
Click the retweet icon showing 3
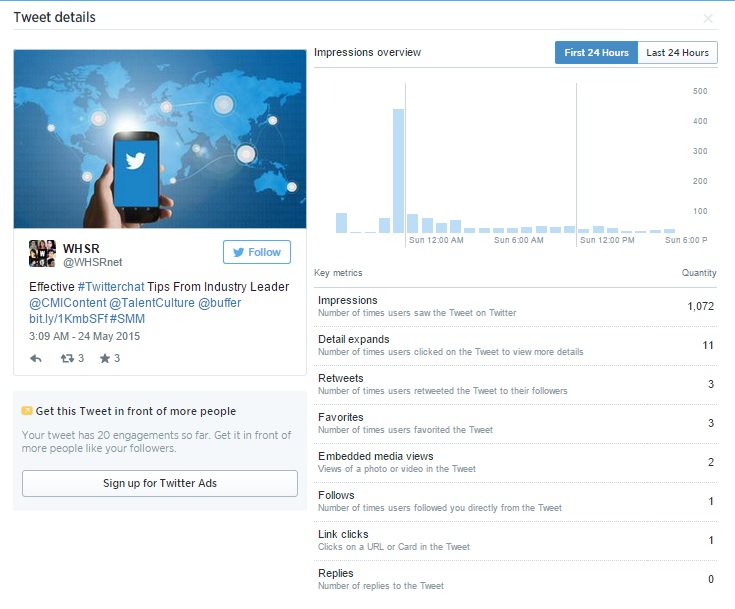coord(68,359)
